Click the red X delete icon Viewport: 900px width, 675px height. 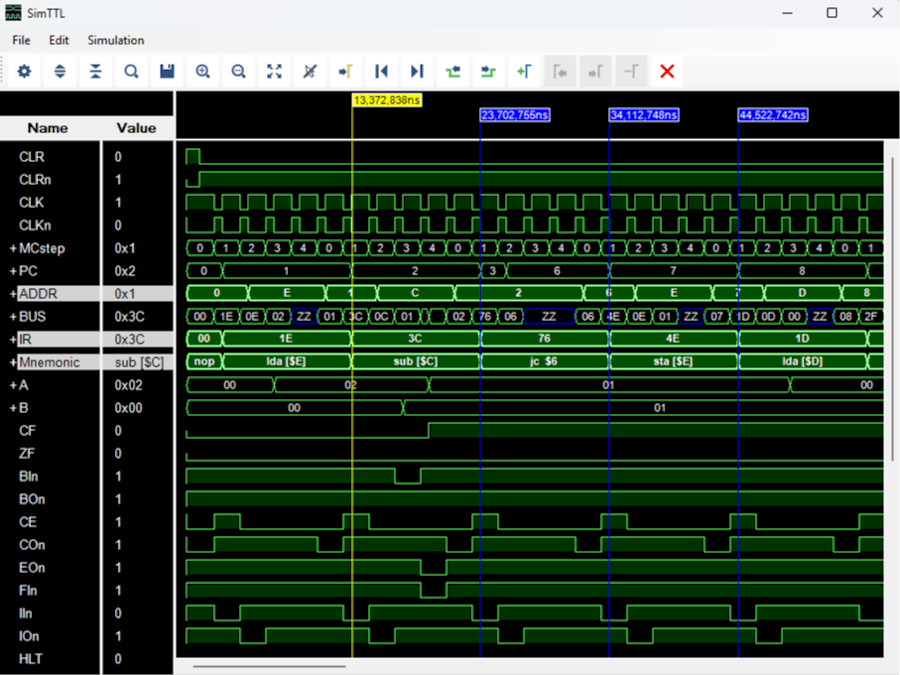(667, 72)
